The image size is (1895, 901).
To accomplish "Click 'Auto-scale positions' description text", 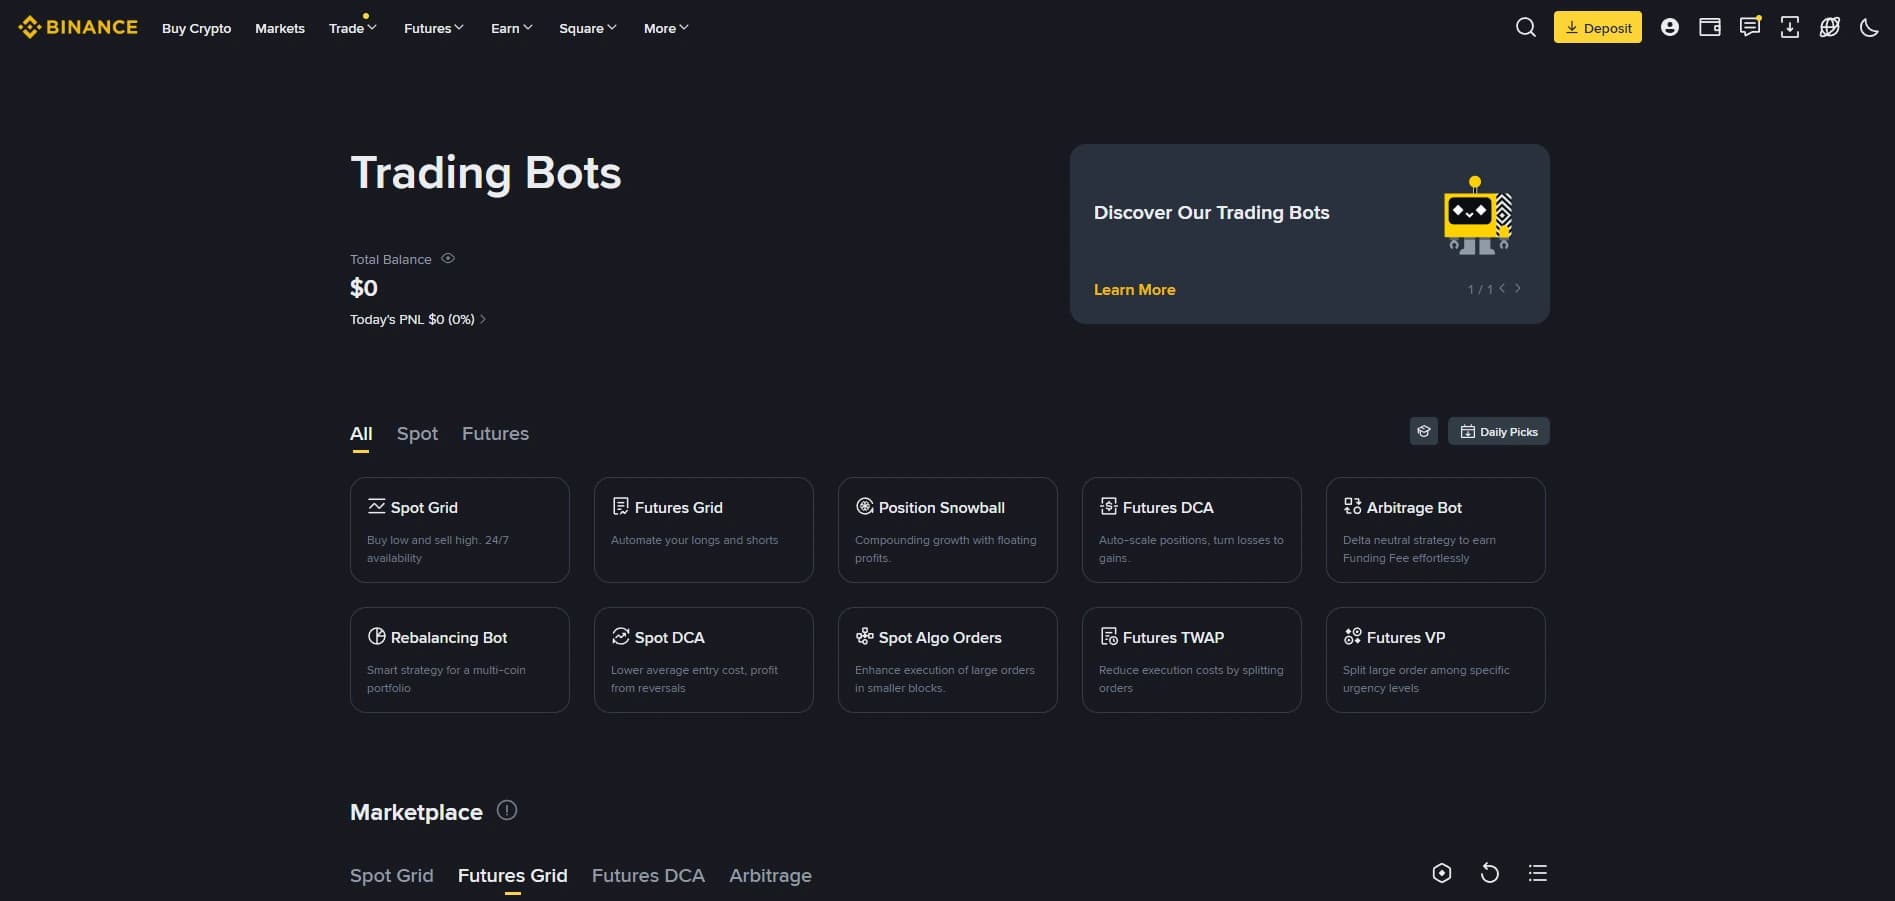I will (x=1191, y=549).
